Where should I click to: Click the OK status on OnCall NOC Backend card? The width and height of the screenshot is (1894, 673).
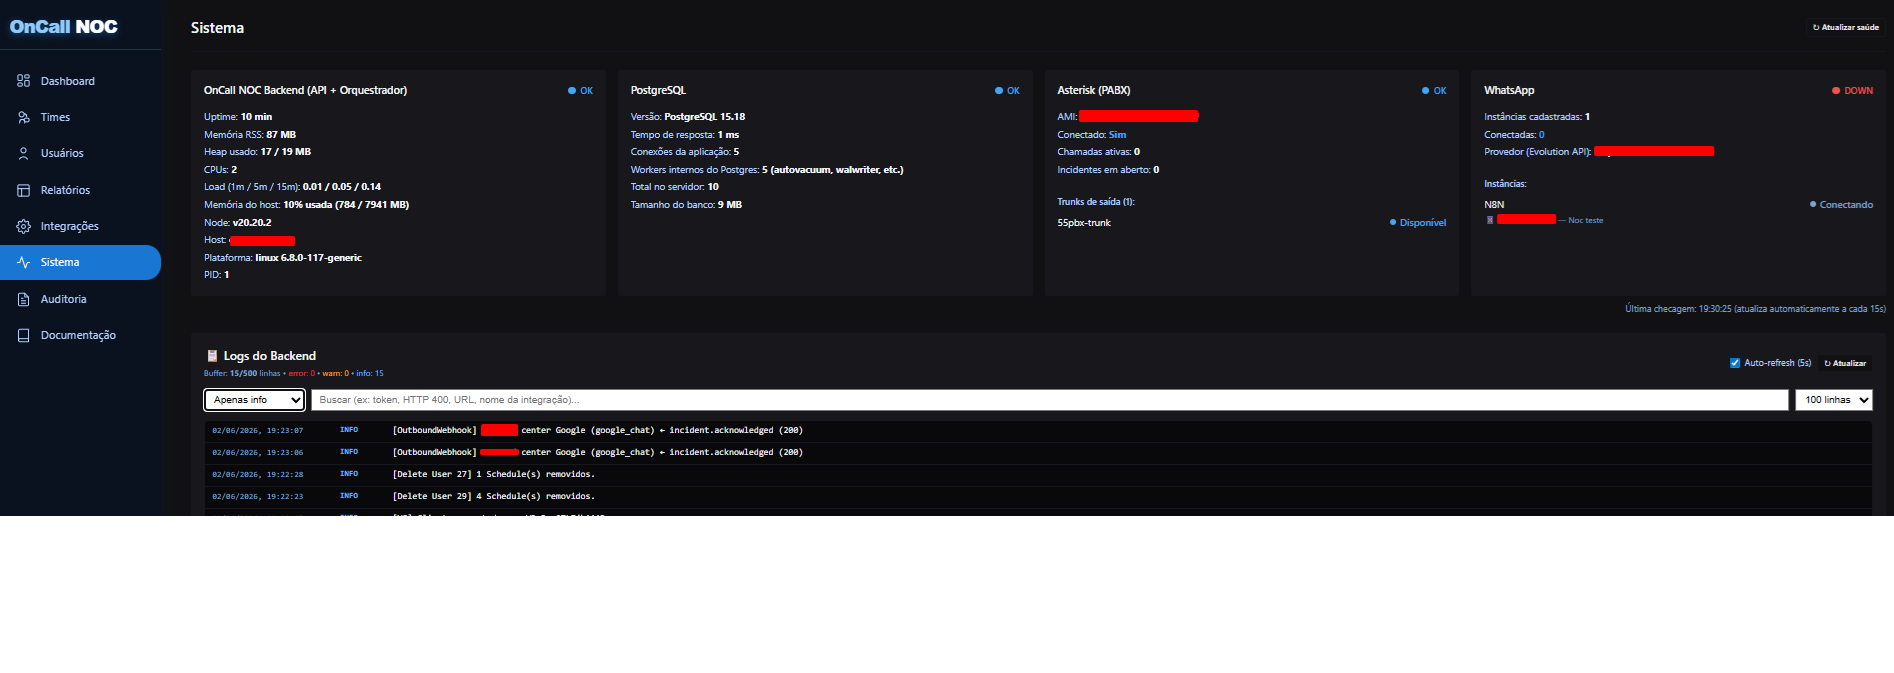click(580, 91)
